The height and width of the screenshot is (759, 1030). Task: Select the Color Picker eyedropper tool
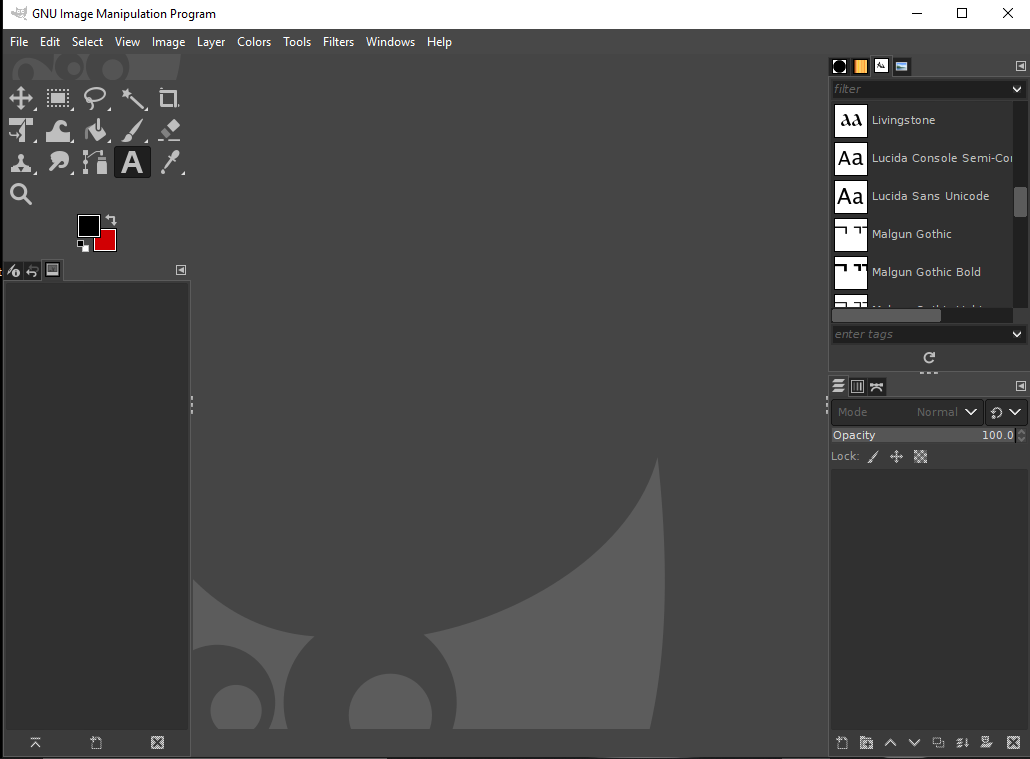click(171, 162)
